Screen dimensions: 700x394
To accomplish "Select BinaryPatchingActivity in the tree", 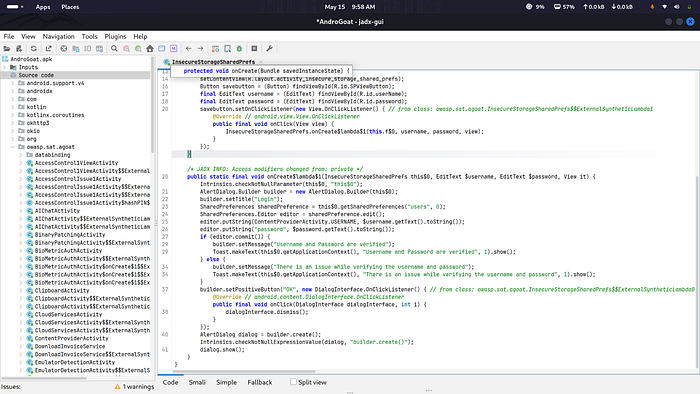I will point(70,235).
